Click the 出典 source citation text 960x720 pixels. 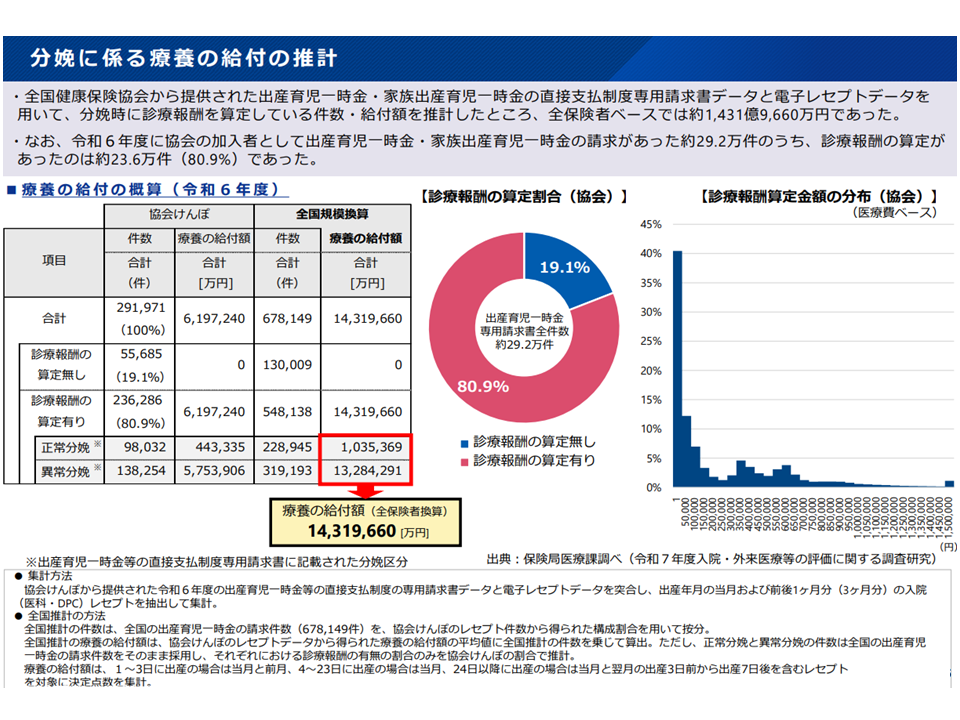click(x=710, y=558)
